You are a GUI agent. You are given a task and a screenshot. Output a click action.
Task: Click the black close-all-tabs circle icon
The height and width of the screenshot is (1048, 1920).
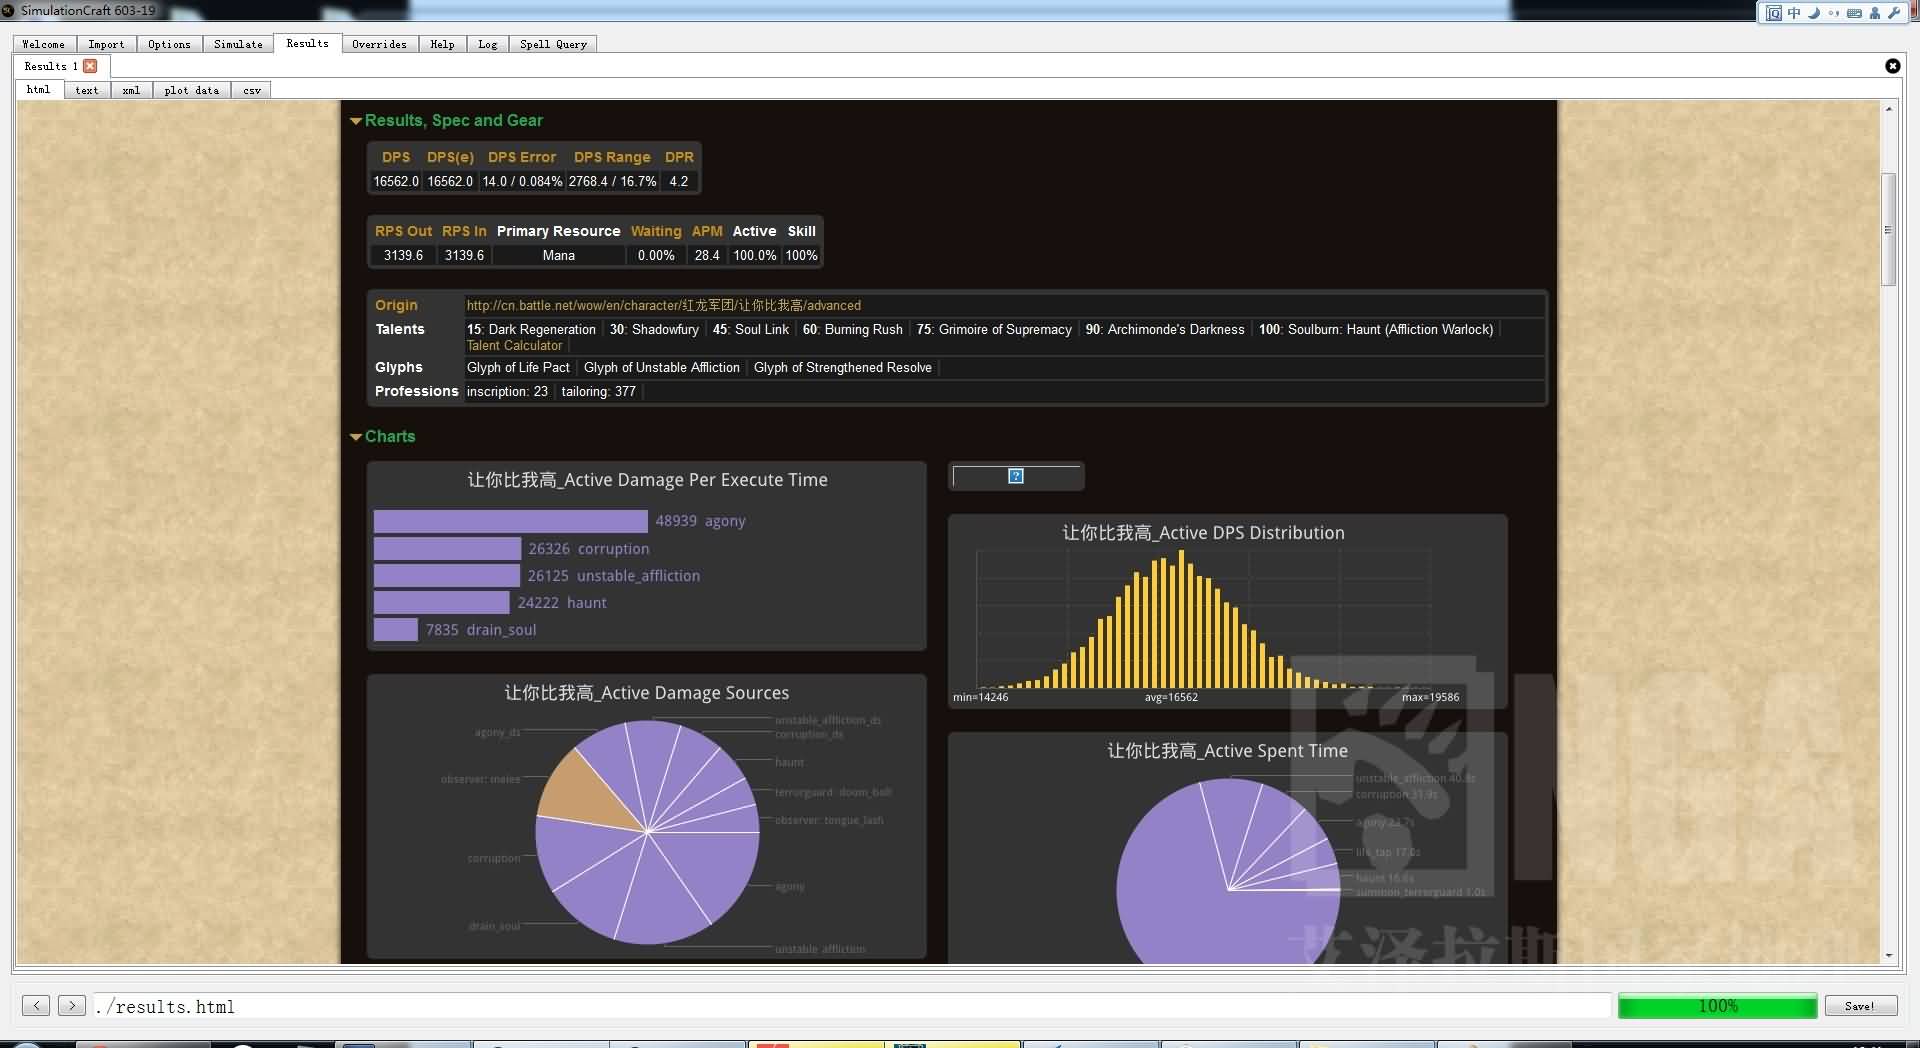[1892, 66]
